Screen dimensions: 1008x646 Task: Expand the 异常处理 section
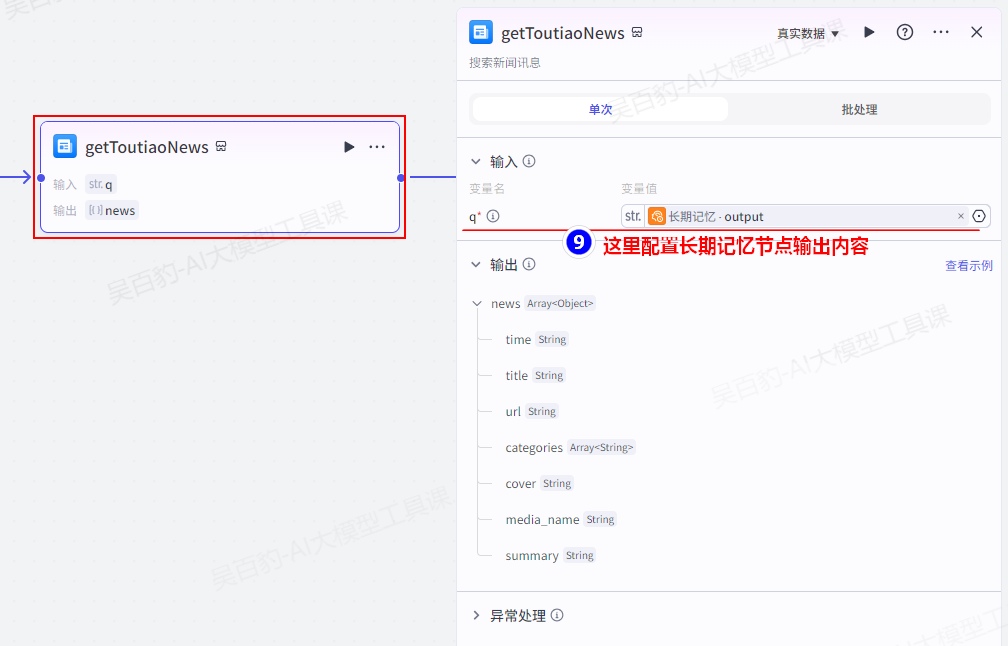(476, 616)
